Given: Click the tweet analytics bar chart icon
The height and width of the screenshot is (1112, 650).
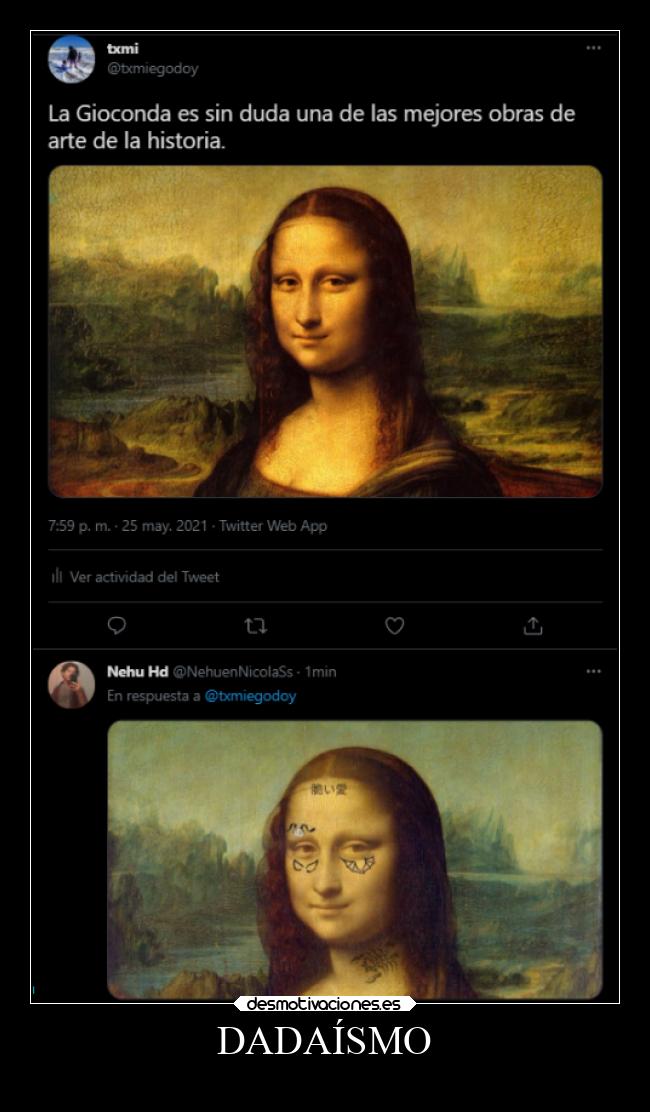Looking at the screenshot, I should (57, 577).
